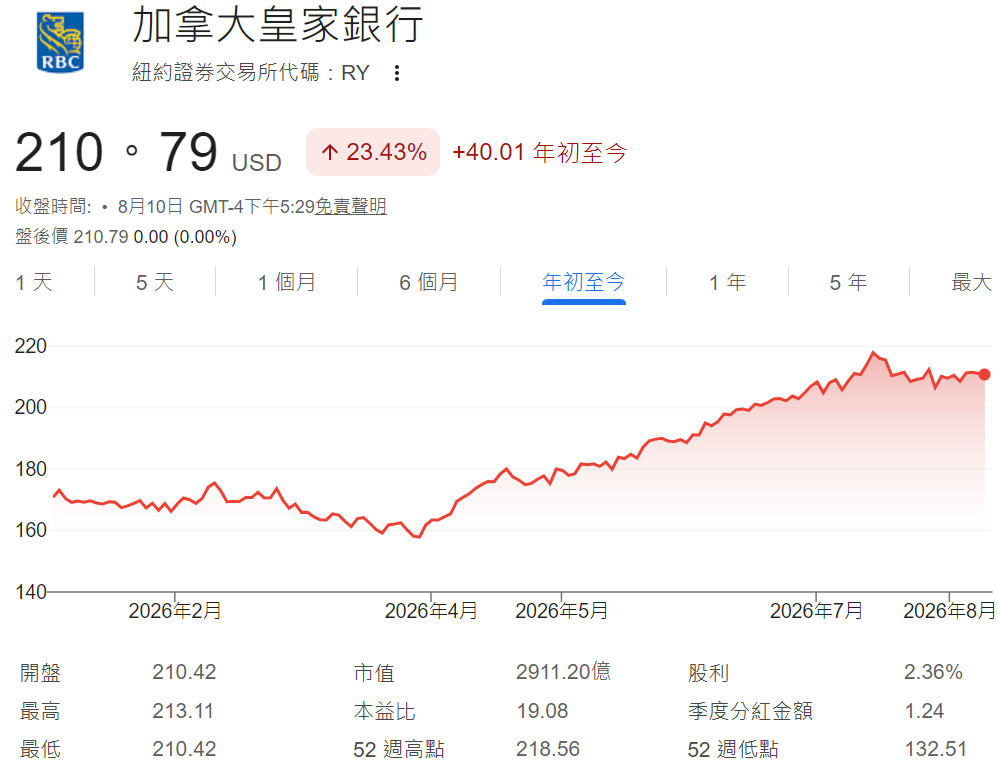Switch to the 5 年 tab
This screenshot has width=998, height=766.
pos(848,281)
